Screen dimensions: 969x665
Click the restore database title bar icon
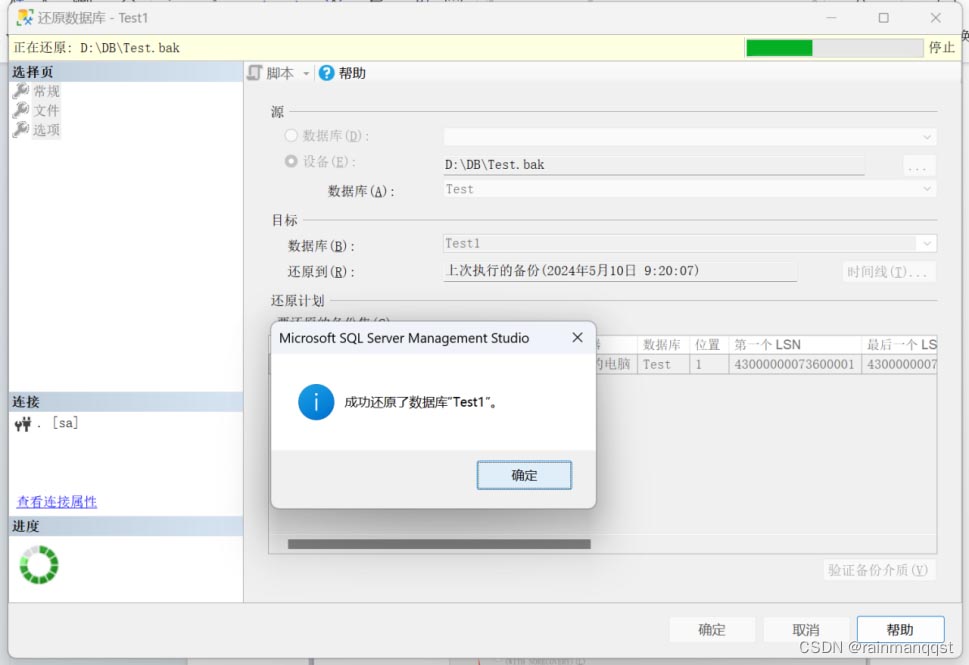click(x=25, y=18)
